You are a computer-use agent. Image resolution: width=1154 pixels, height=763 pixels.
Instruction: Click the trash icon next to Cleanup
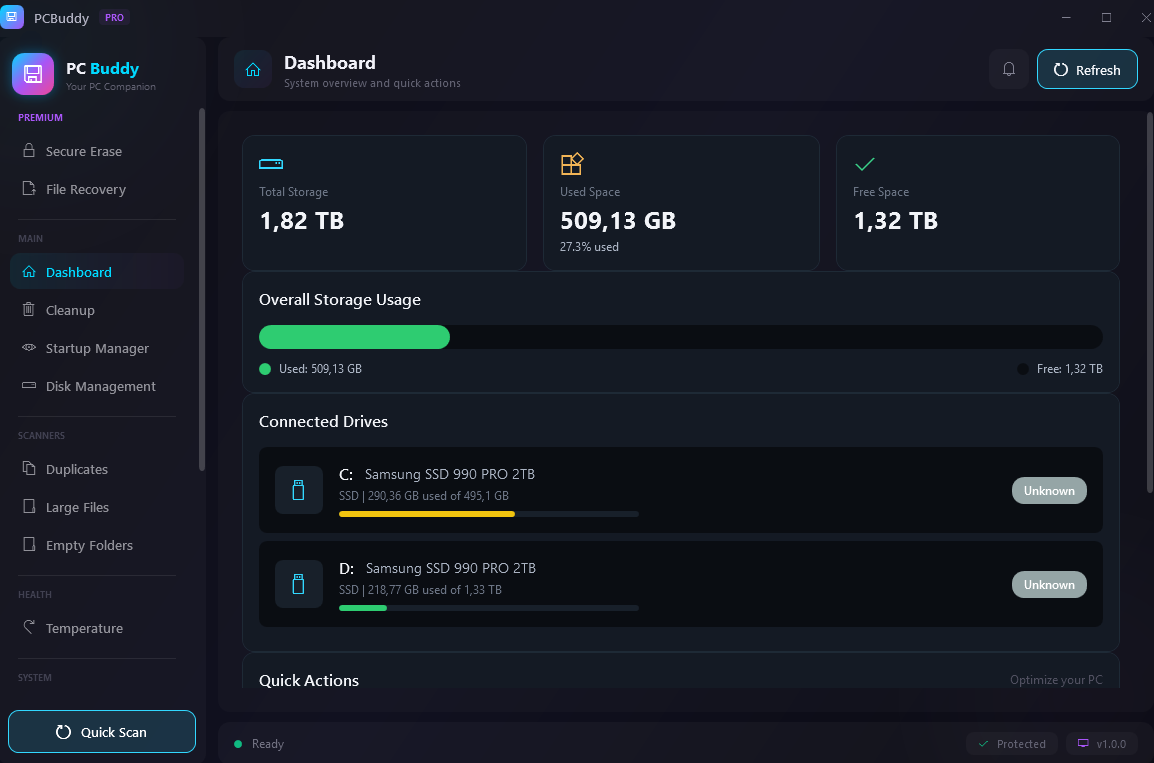31,310
